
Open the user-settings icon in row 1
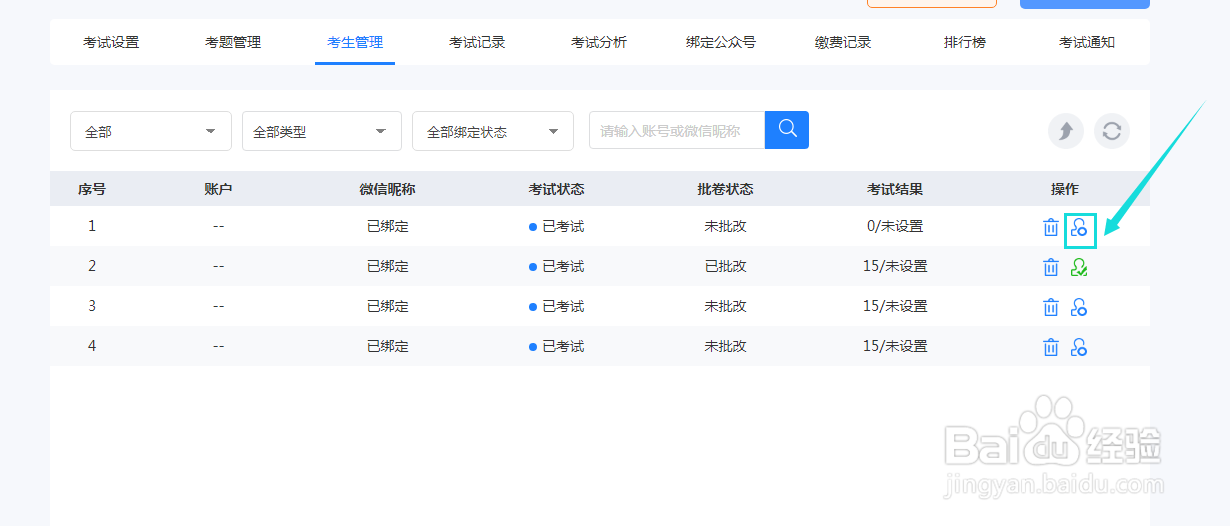pyautogui.click(x=1079, y=228)
